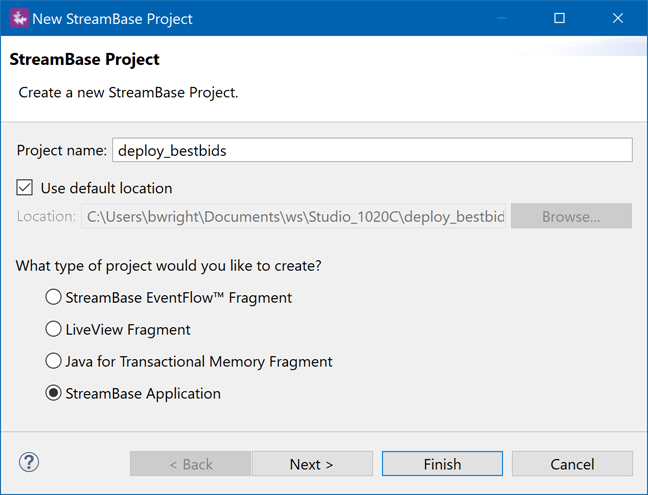Viewport: 648px width, 495px height.
Task: Cancel the project creation wizard
Action: (x=572, y=464)
